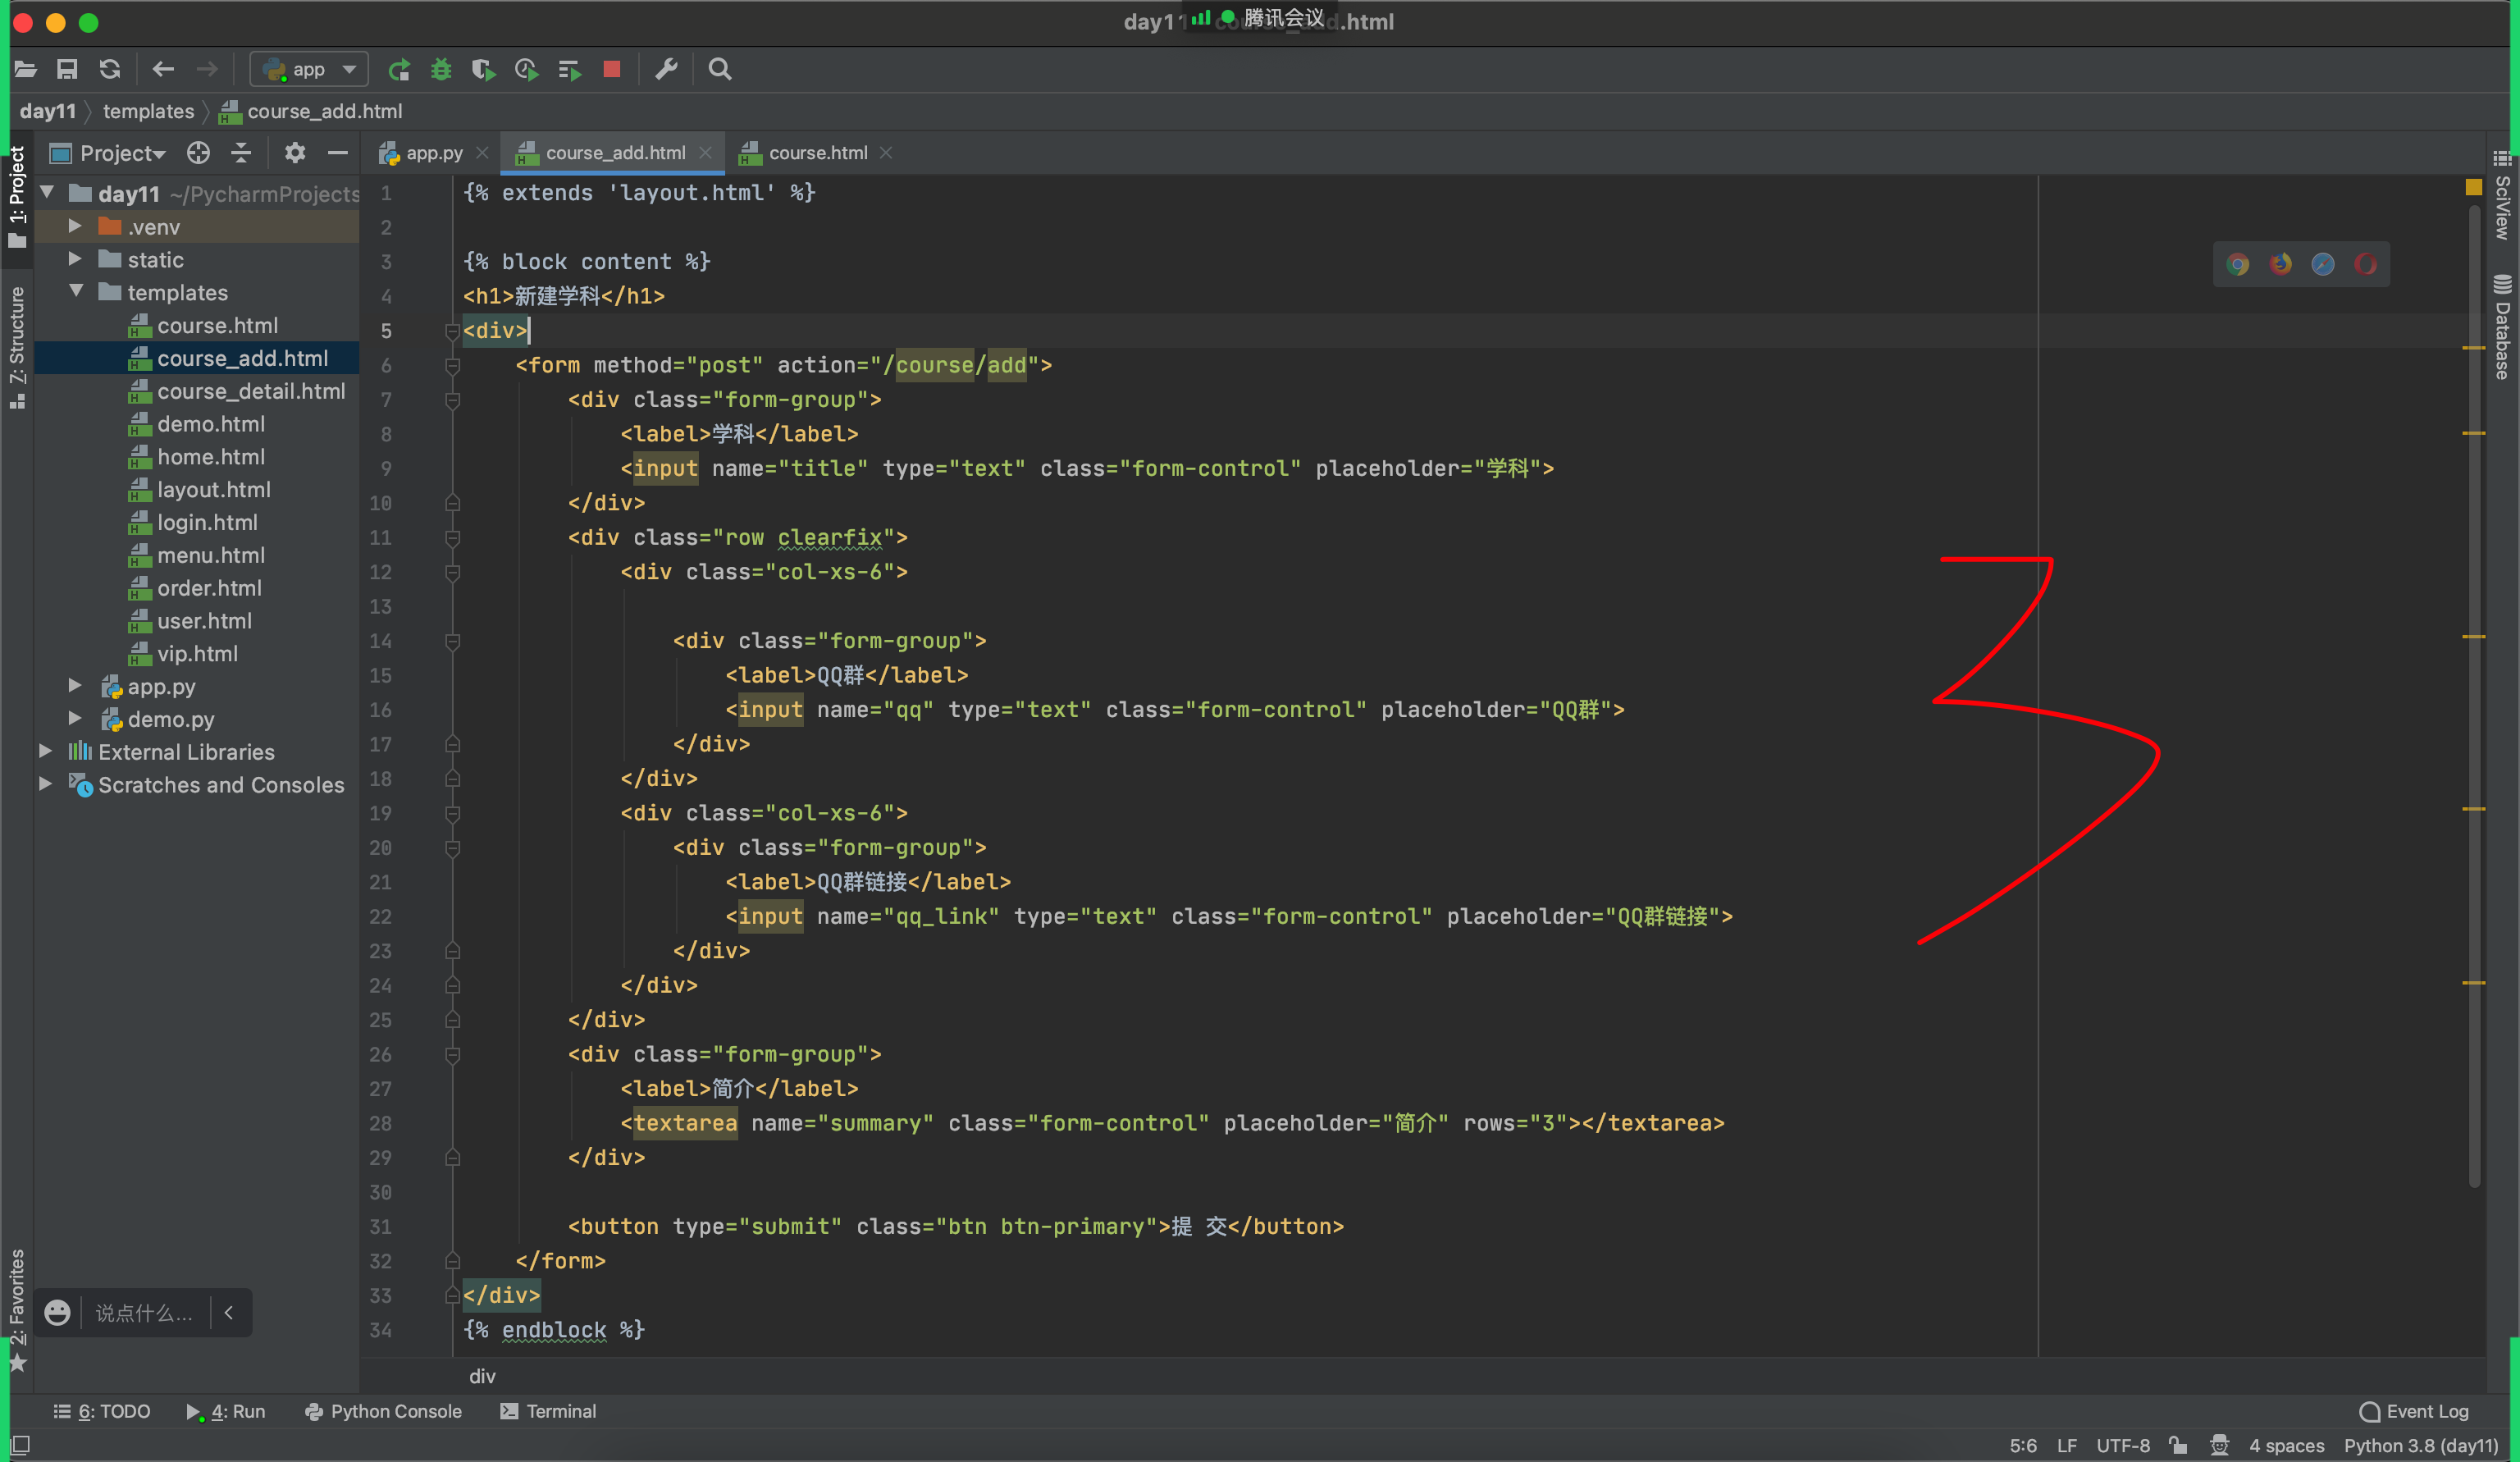
Task: Click the red Stop button
Action: 612,69
